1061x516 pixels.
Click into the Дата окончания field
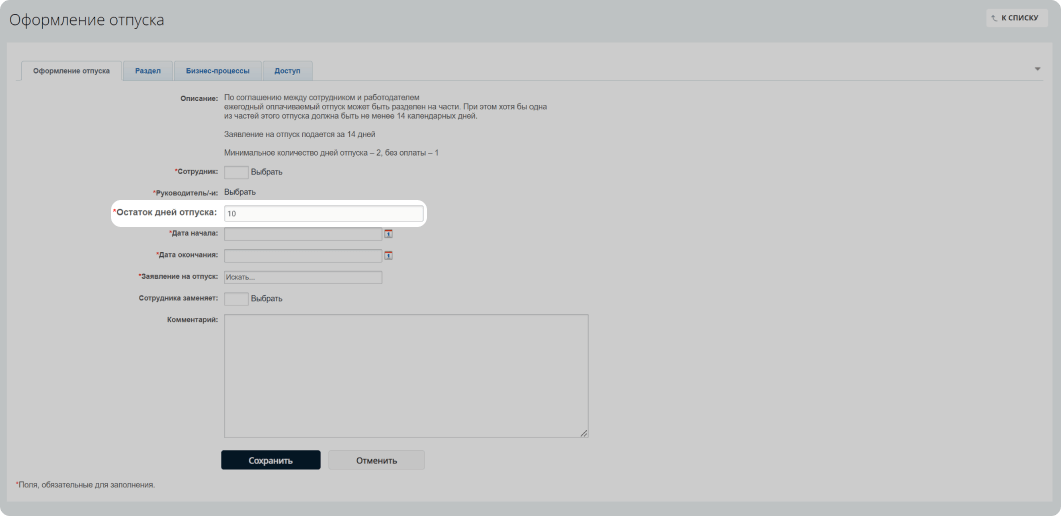click(302, 255)
